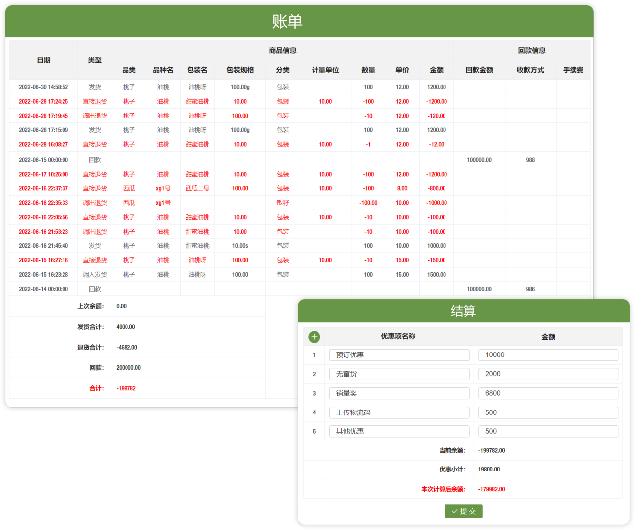Click the green plus add-row icon

click(x=314, y=337)
